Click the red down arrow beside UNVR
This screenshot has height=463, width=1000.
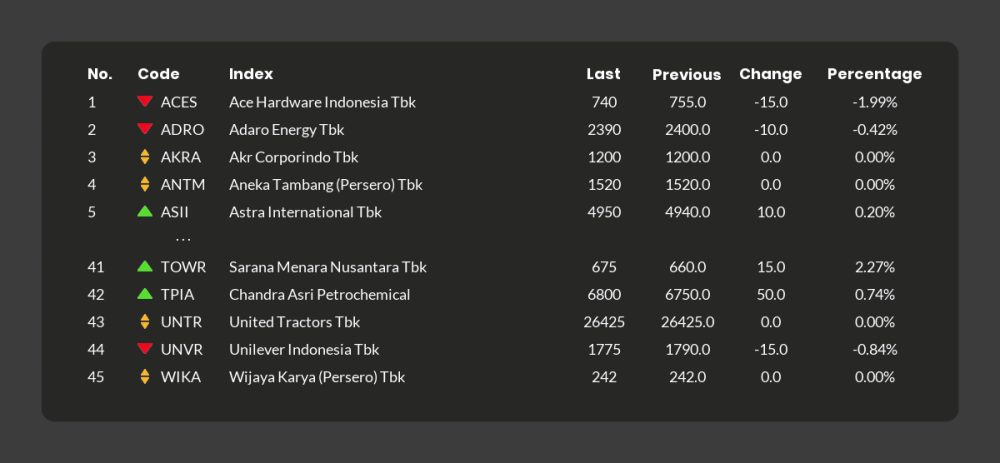[145, 349]
